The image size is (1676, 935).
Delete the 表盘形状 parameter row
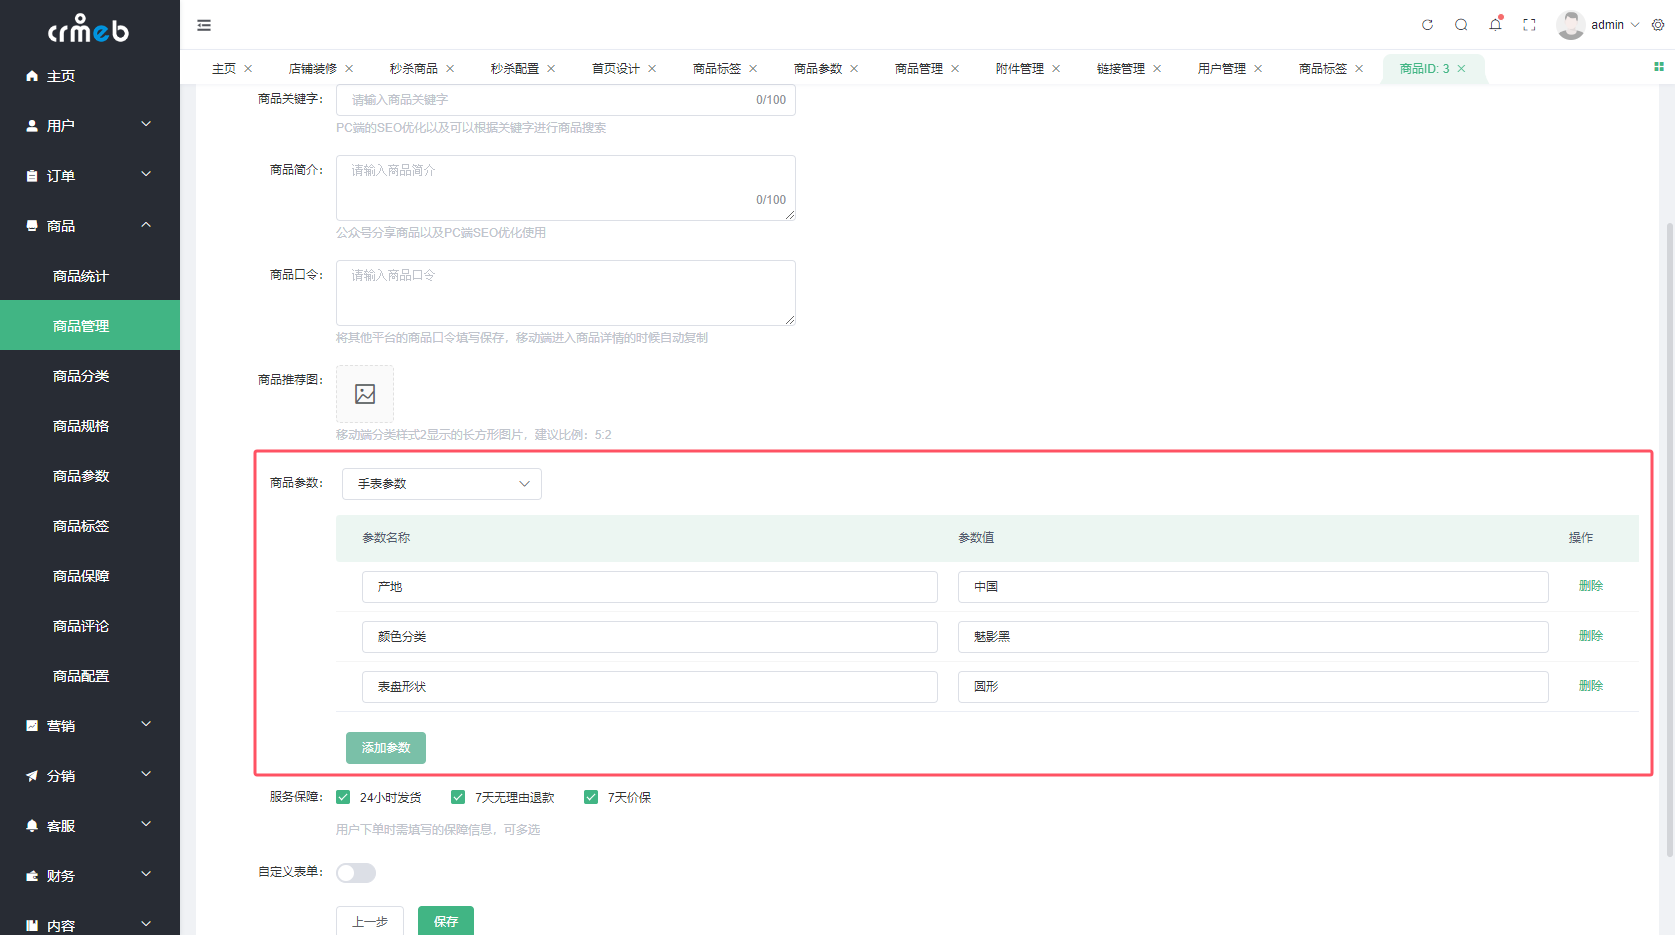(x=1591, y=686)
